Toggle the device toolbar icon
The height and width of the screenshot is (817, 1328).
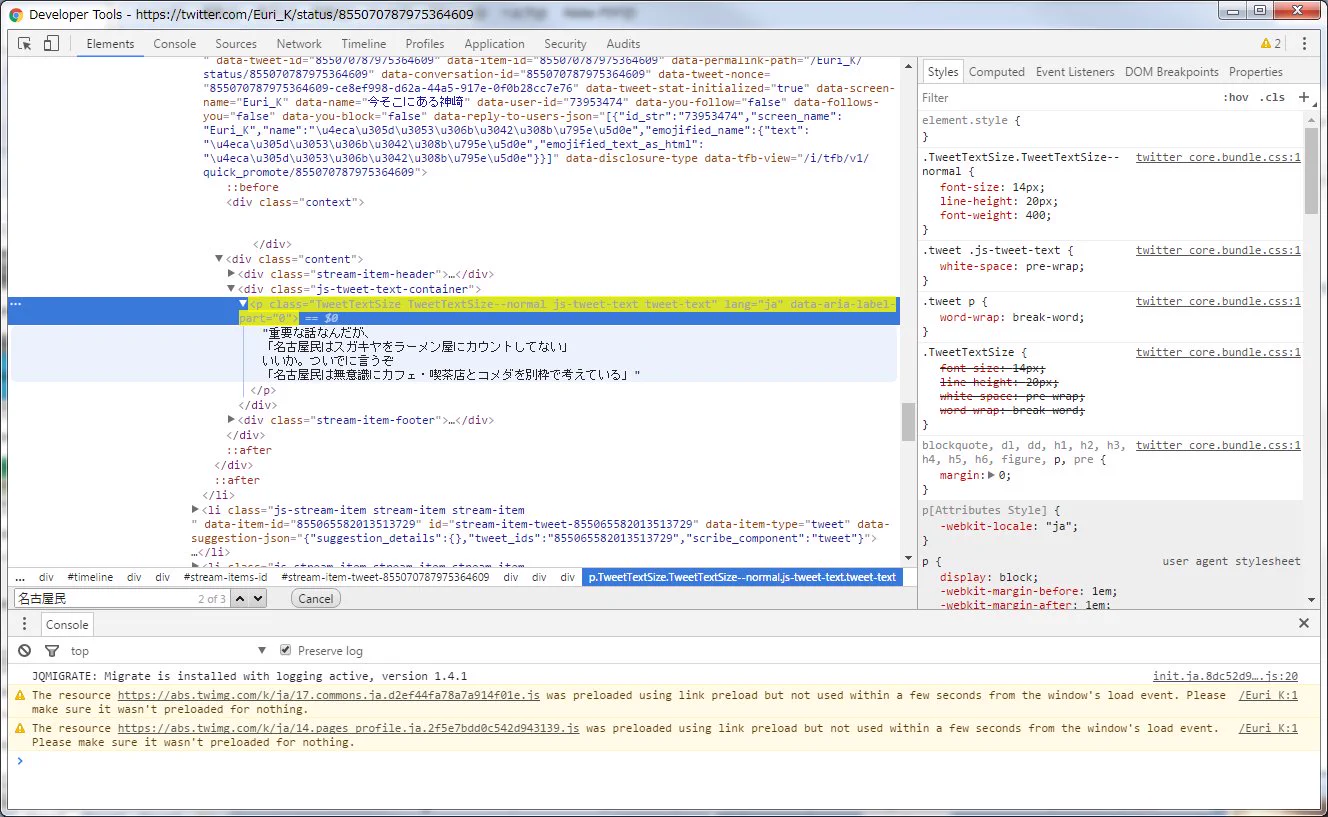coord(51,43)
